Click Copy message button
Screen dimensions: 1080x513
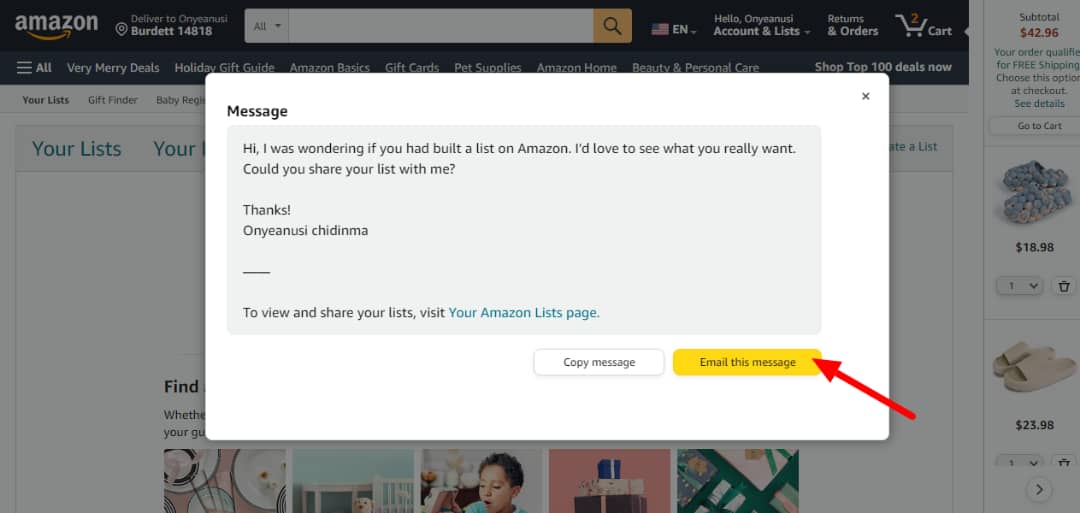tap(599, 362)
